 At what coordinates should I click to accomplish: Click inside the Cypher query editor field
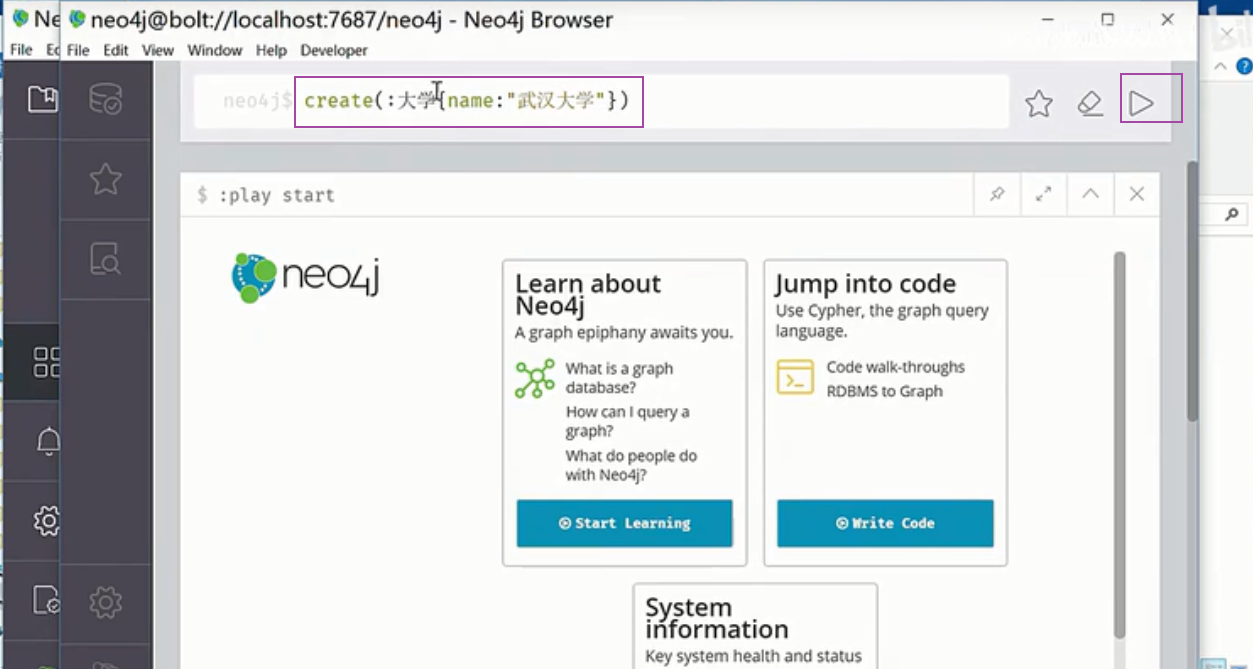point(700,100)
